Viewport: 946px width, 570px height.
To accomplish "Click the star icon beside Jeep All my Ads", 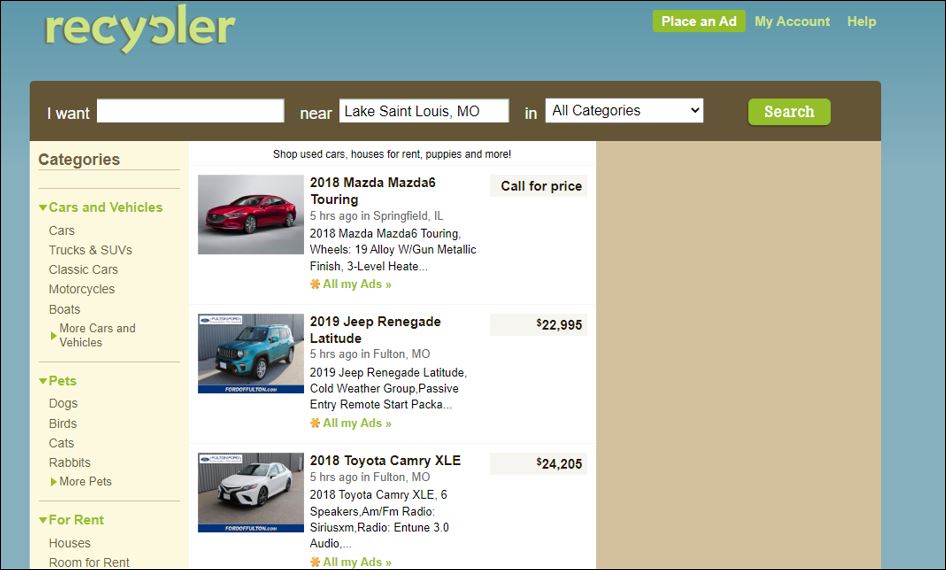I will 315,423.
